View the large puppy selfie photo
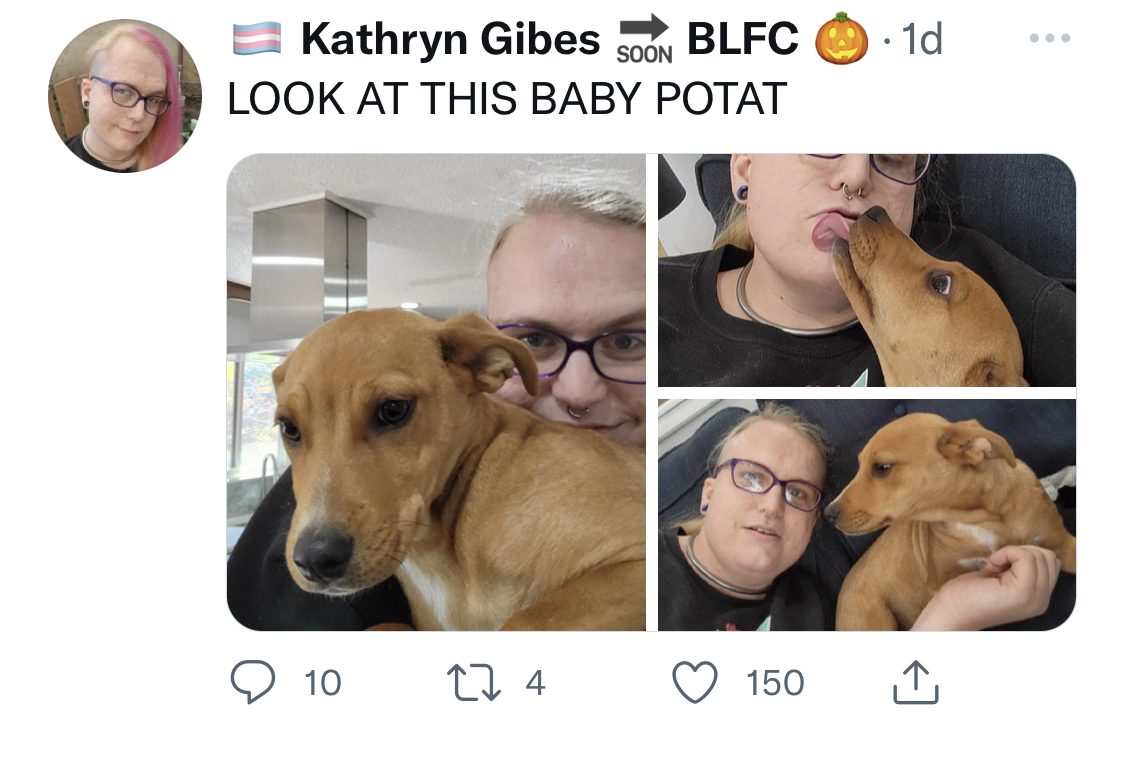Screen dimensions: 1125x766 pyautogui.click(x=436, y=392)
